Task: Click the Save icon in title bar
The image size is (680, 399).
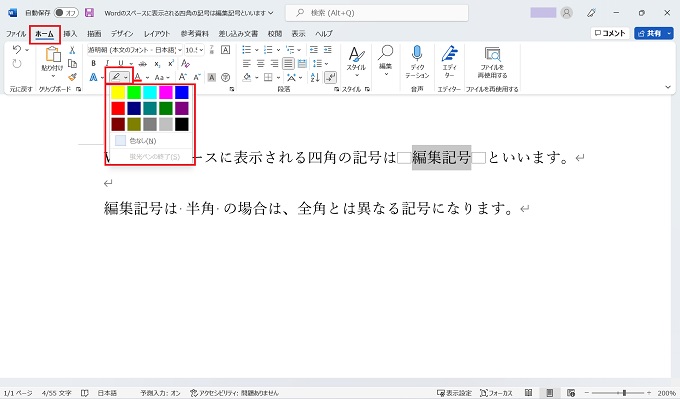Action: [89, 13]
